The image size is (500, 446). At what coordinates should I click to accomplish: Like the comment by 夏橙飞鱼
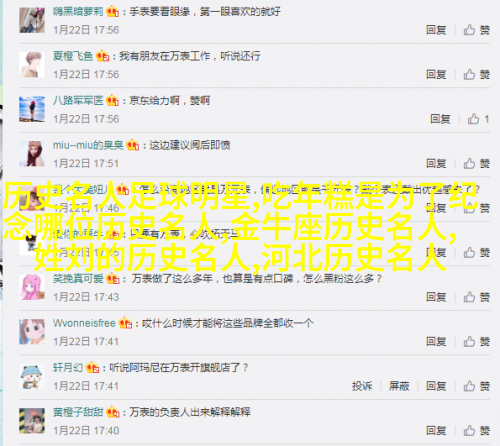[x=477, y=74]
